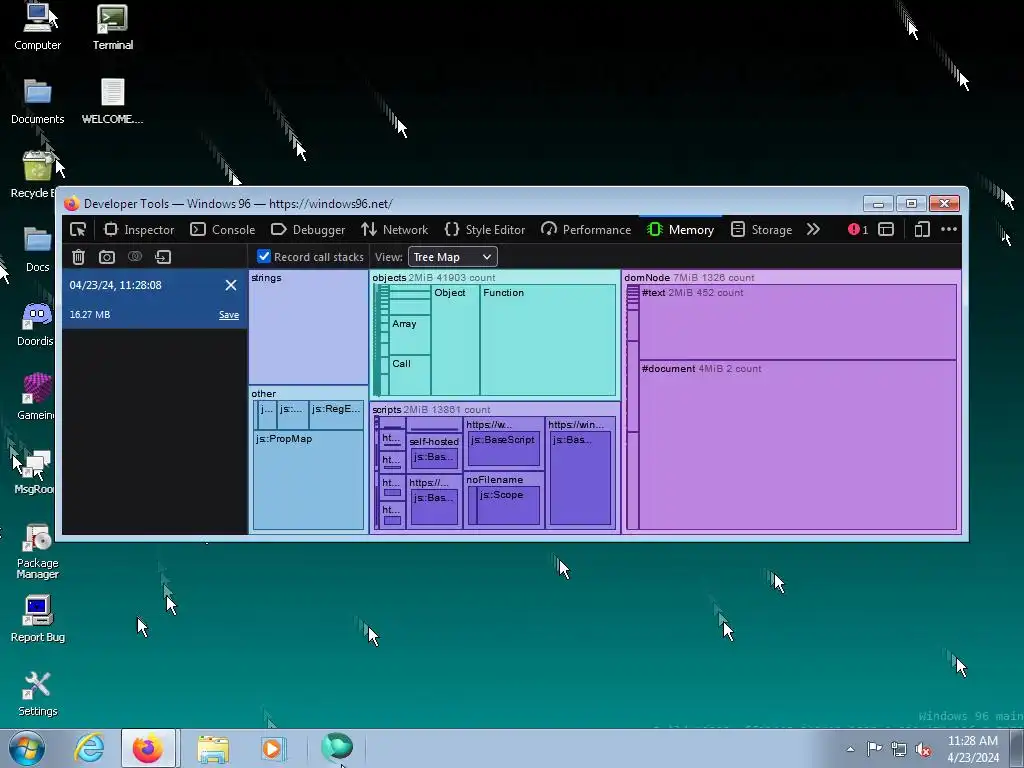Image resolution: width=1024 pixels, height=768 pixels.
Task: Open the Gamein desktop icon
Action: coord(36,397)
